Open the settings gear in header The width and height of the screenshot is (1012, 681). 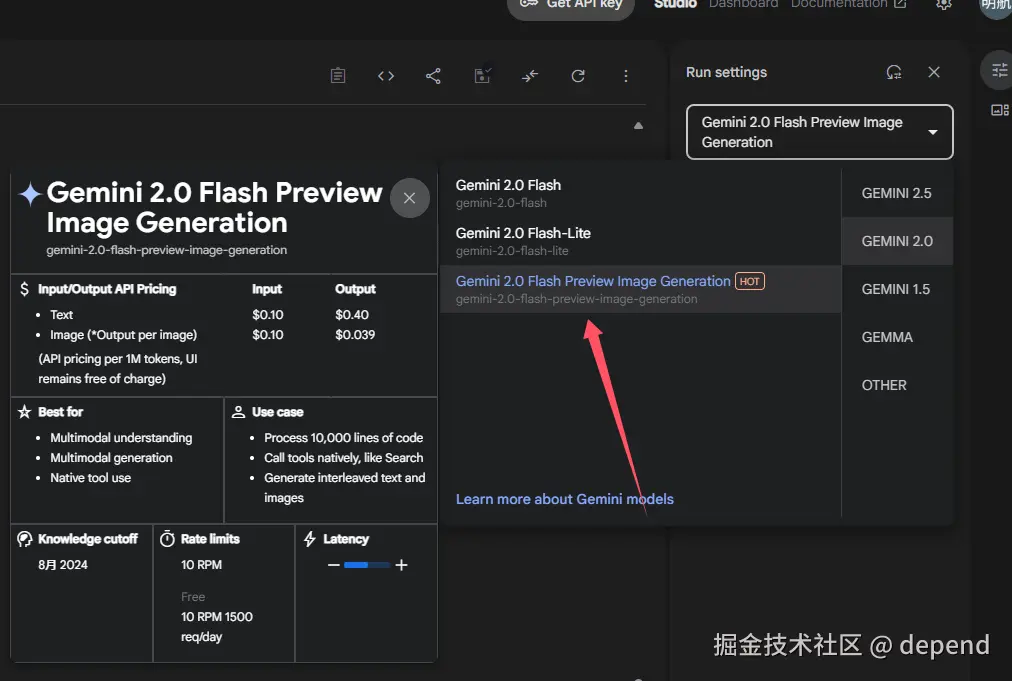coord(944,4)
